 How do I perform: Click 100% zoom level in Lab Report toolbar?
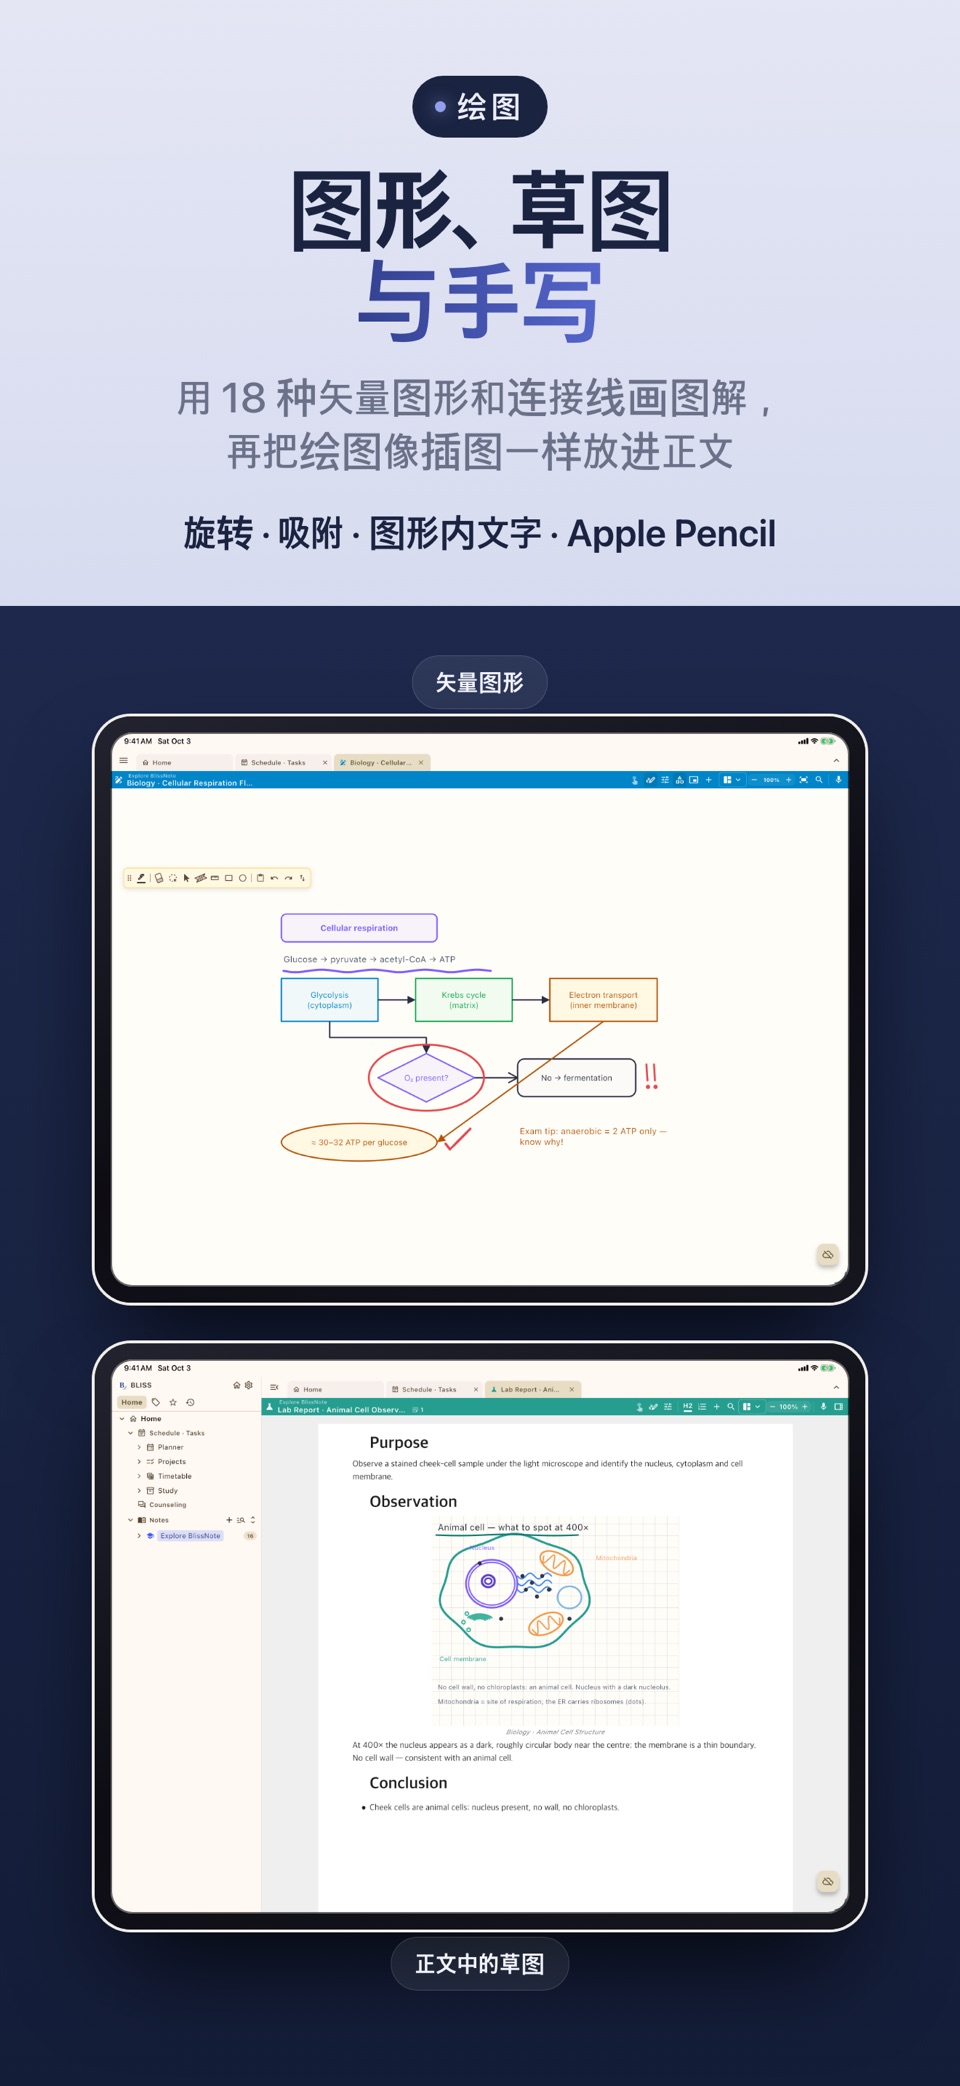click(x=789, y=1407)
